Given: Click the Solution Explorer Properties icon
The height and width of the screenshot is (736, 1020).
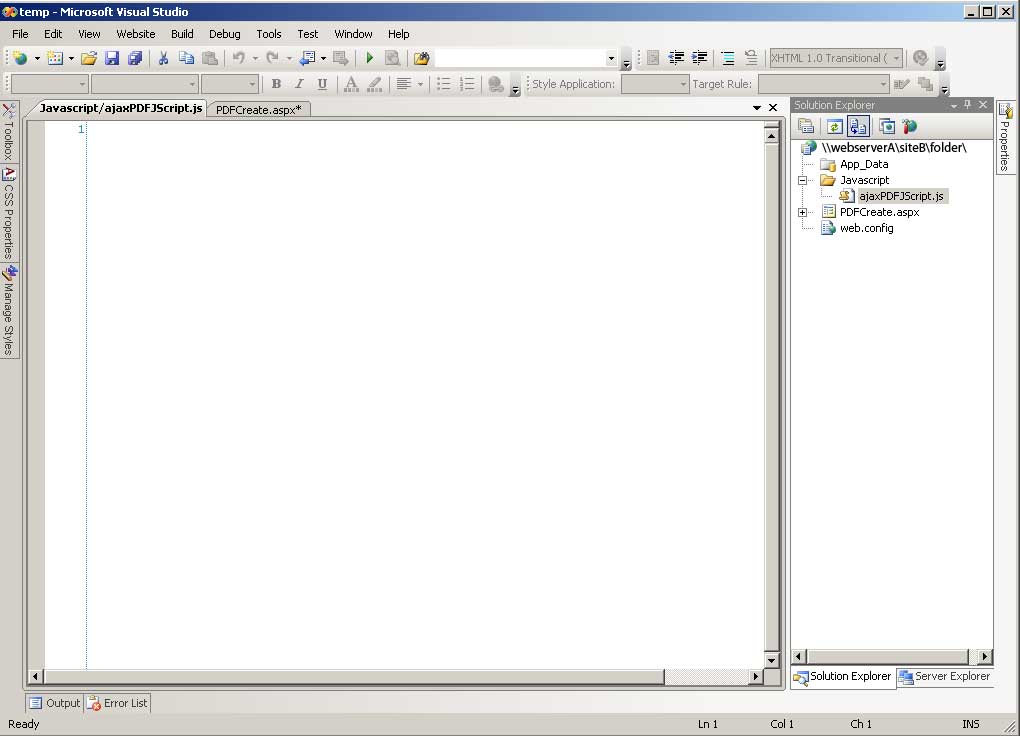Looking at the screenshot, I should 806,126.
